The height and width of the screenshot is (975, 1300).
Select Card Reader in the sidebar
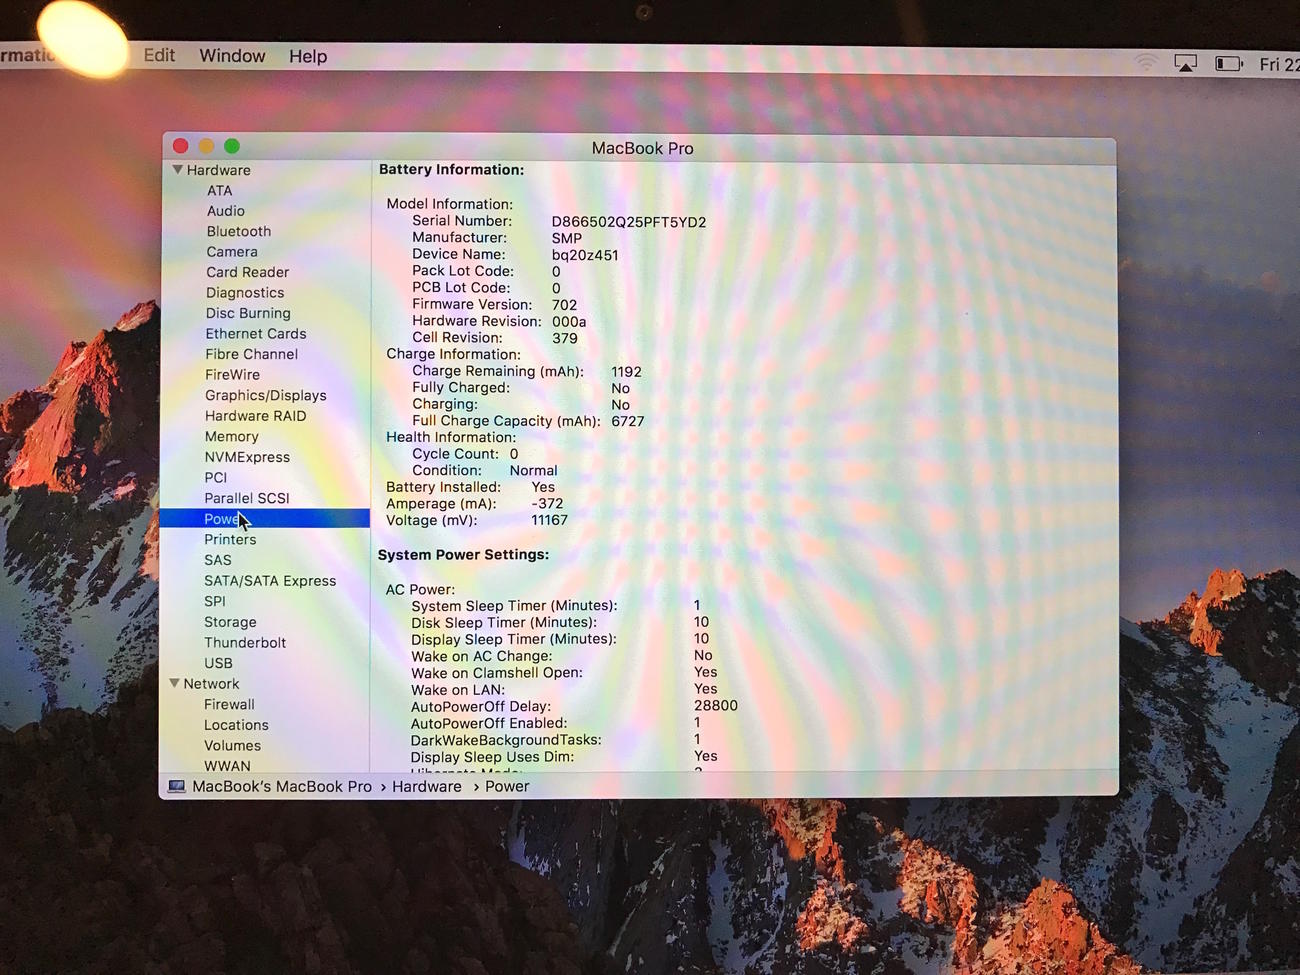(248, 272)
